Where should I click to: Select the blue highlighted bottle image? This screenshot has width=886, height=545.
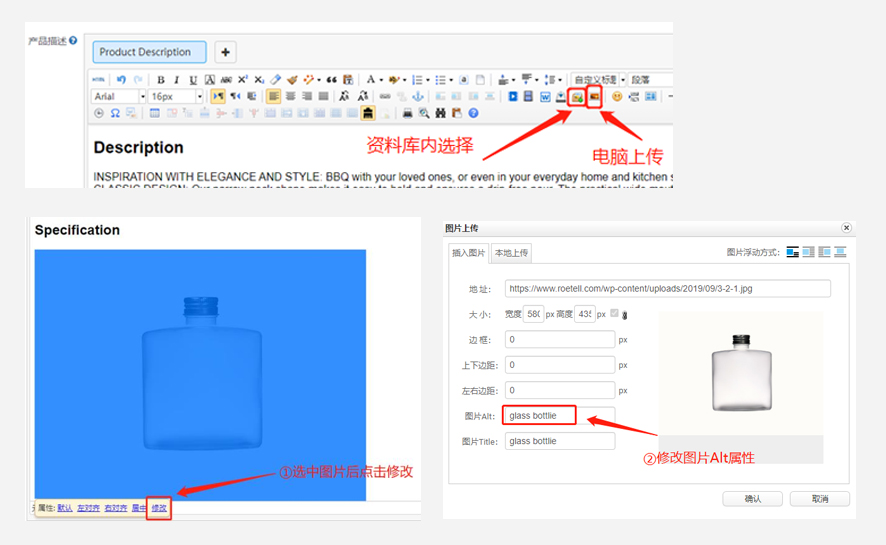point(200,375)
